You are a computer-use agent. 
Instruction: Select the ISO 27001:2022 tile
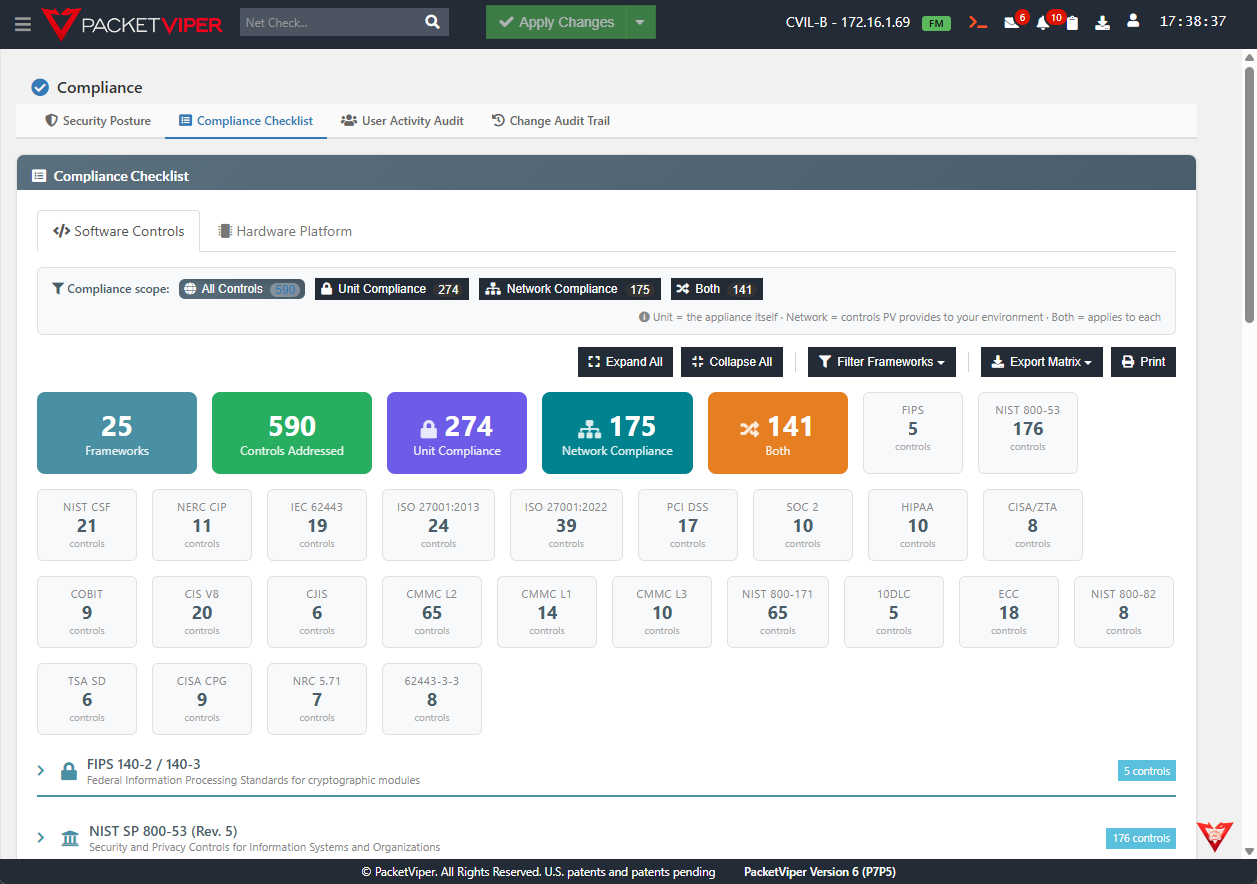click(566, 525)
